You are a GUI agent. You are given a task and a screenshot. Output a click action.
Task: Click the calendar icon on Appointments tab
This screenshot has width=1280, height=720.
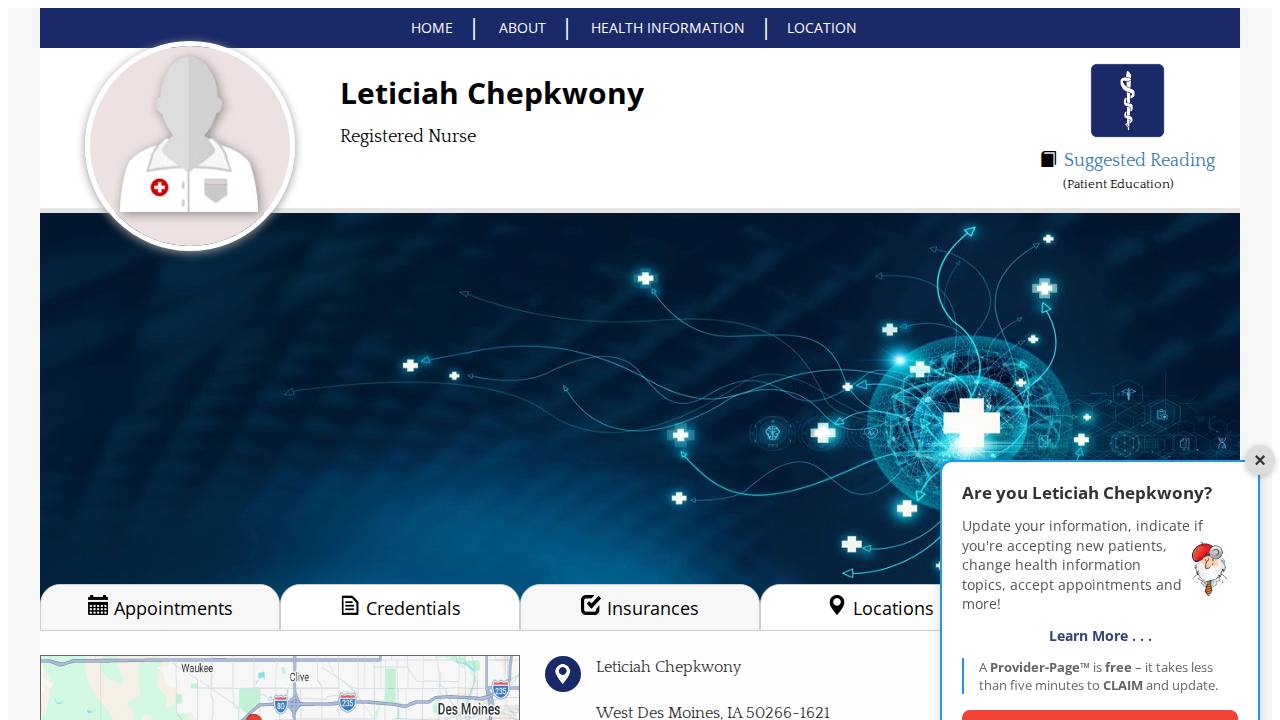point(98,606)
